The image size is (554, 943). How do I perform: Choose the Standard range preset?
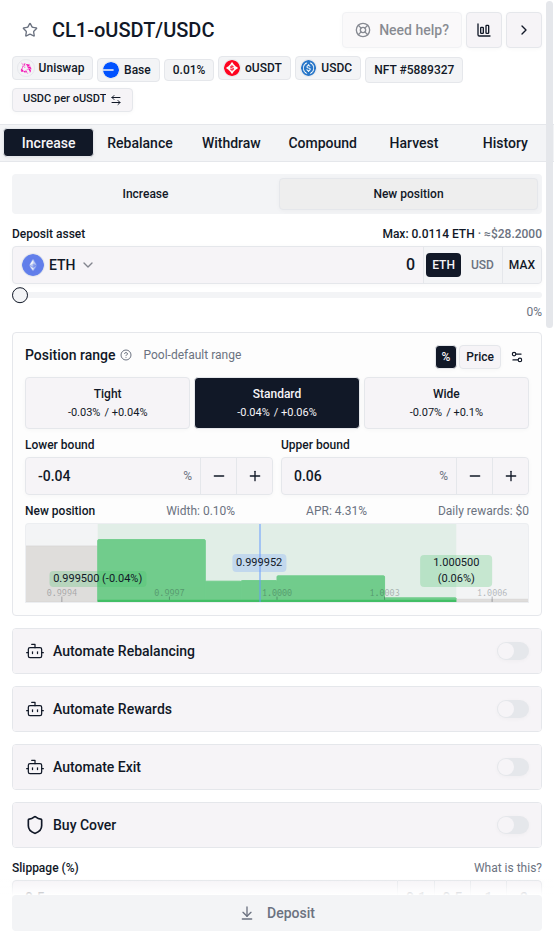277,402
